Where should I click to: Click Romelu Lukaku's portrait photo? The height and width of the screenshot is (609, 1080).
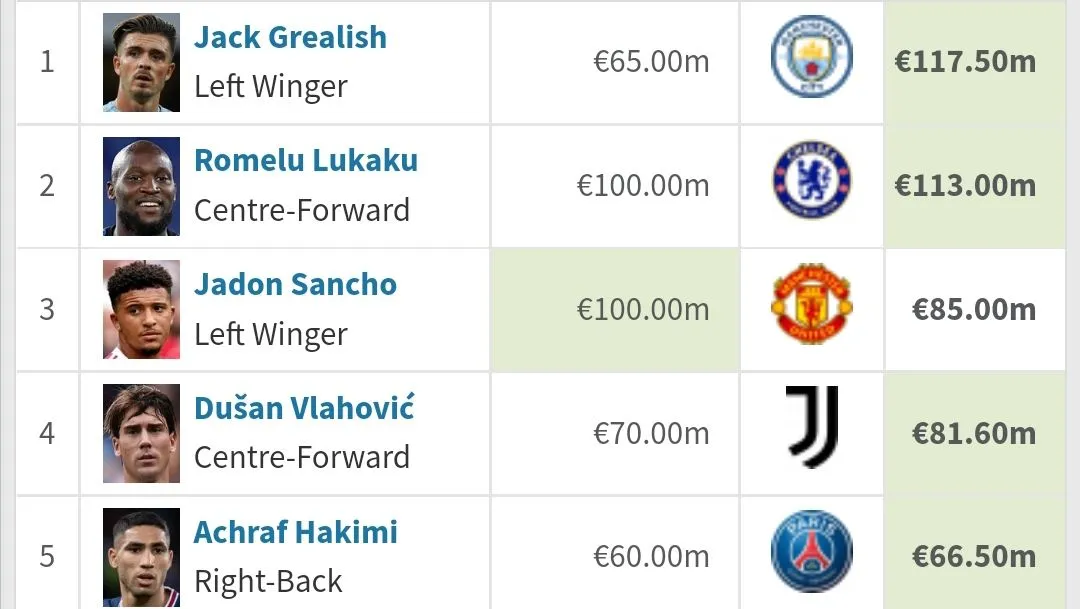[141, 186]
